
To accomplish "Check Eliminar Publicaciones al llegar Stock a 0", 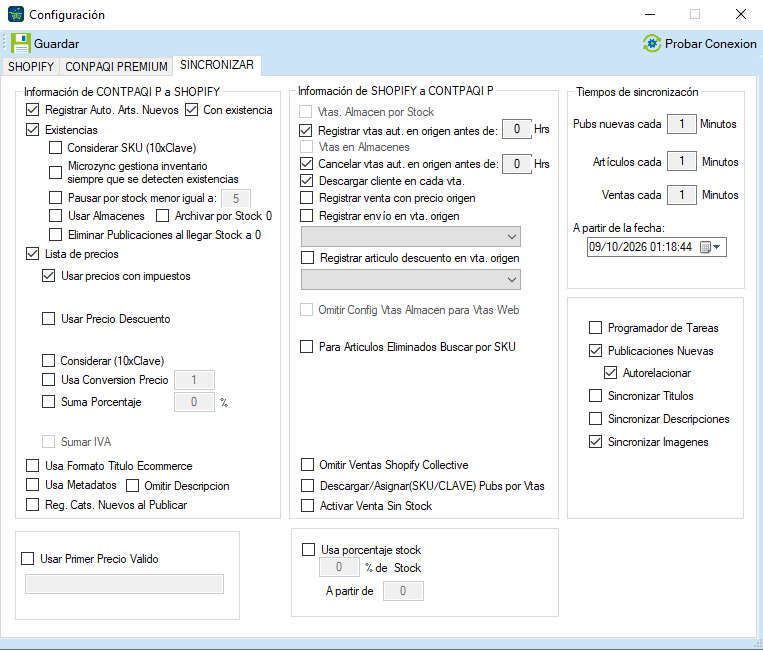I will 55,235.
